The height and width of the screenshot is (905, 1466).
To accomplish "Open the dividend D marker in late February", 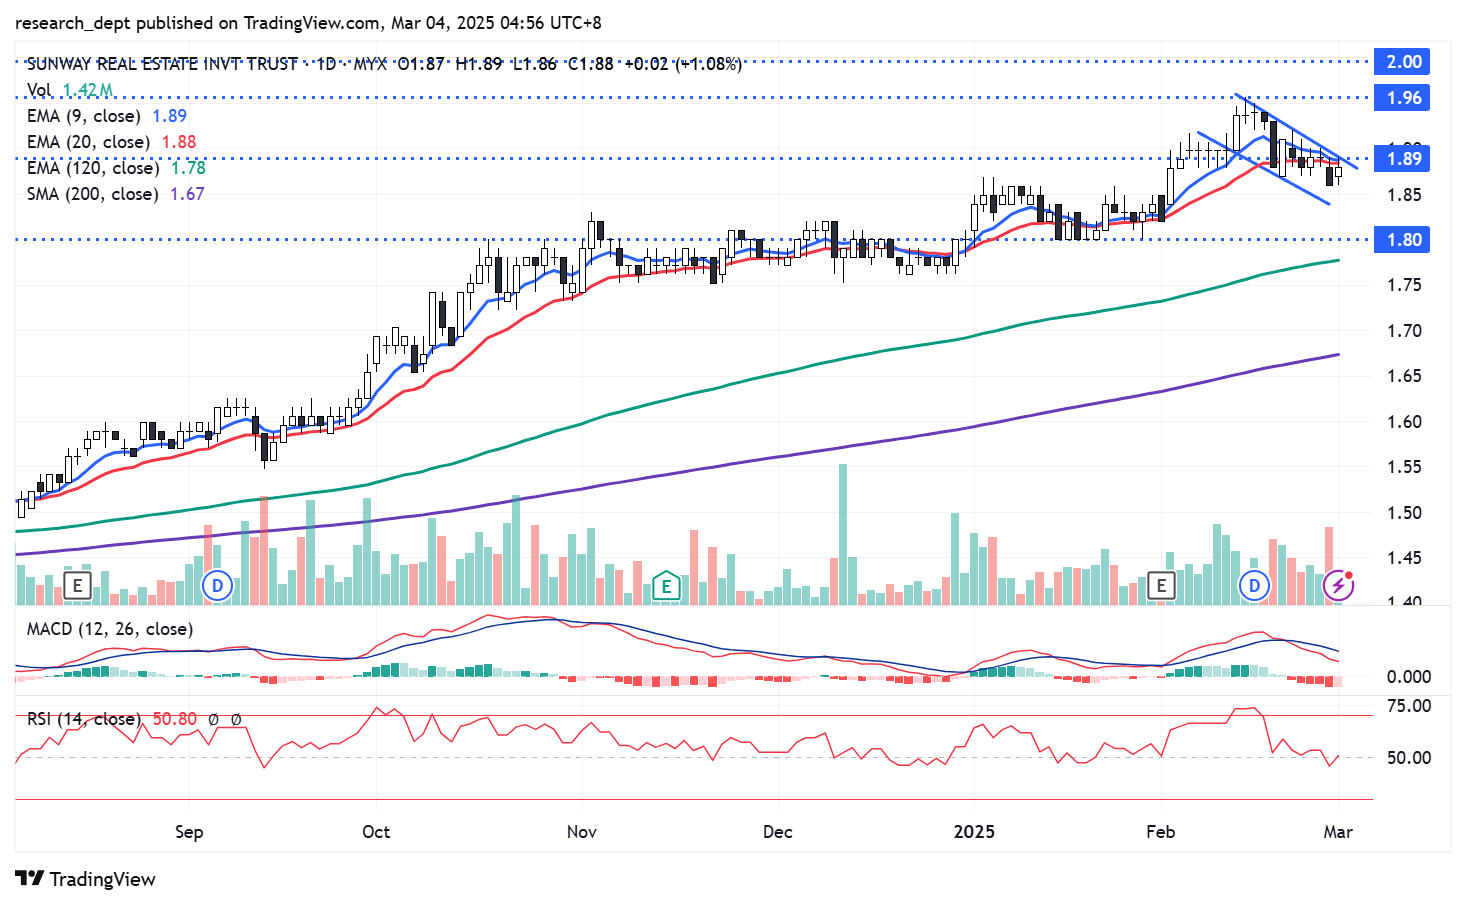I will point(1254,585).
